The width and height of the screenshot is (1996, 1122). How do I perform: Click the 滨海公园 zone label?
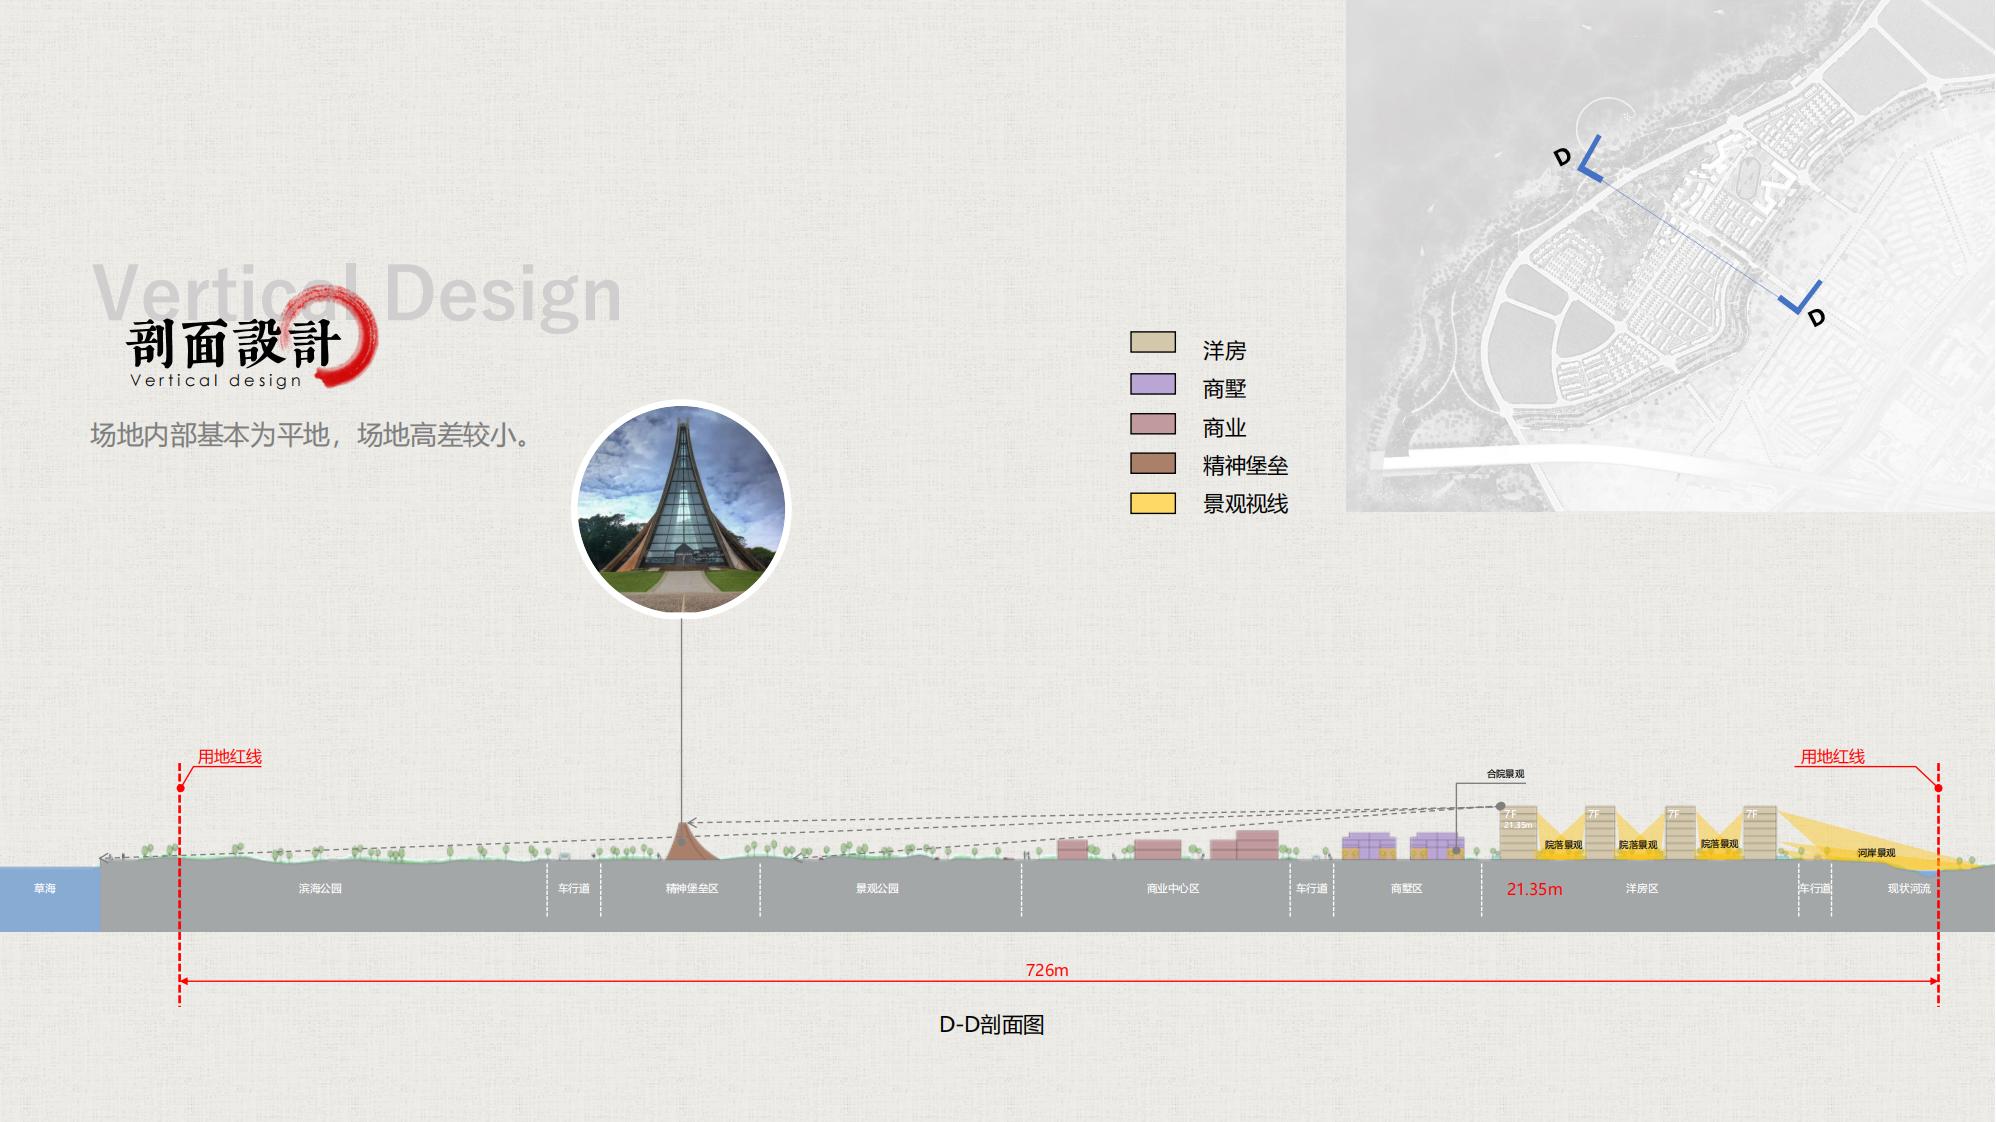(x=320, y=888)
